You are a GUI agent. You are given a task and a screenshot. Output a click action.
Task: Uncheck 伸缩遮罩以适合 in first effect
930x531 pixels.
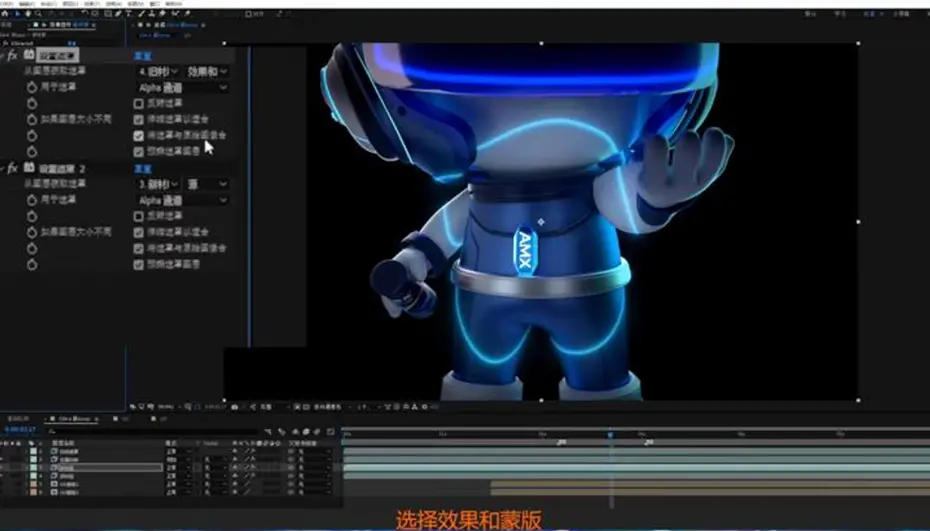click(x=139, y=120)
